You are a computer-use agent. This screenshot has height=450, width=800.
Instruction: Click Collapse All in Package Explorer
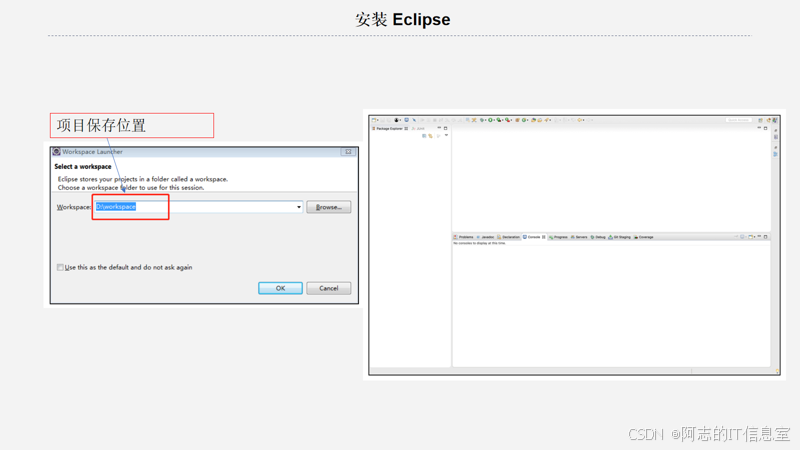click(x=424, y=136)
